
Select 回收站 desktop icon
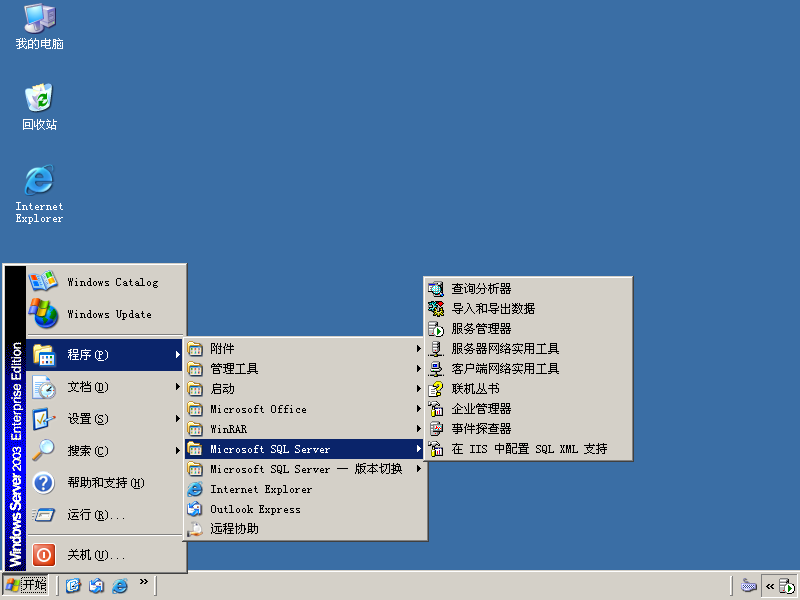(x=39, y=107)
